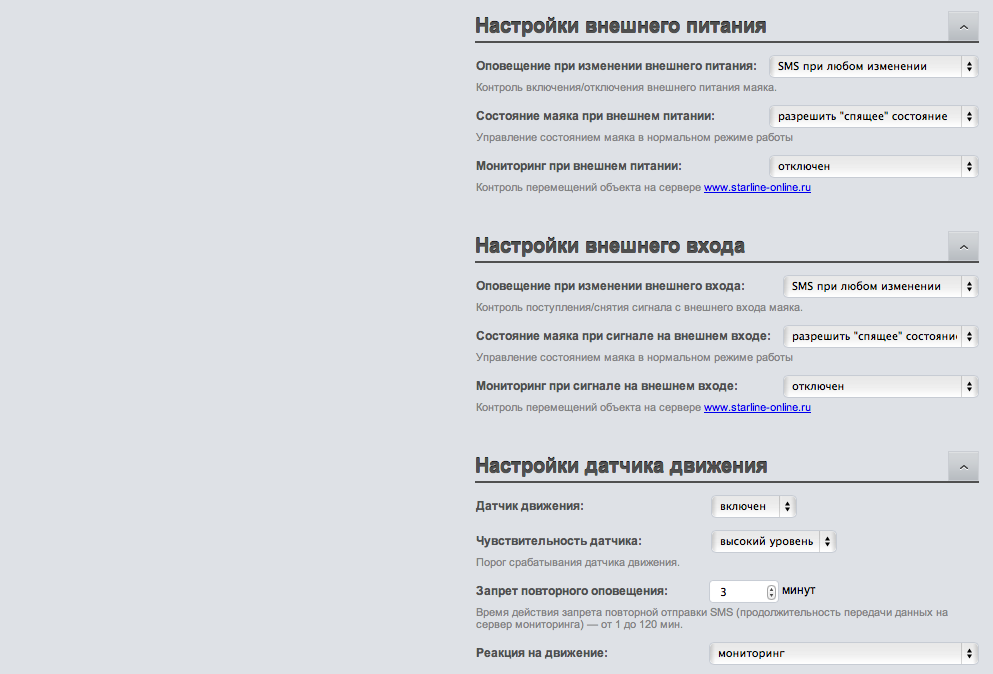This screenshot has height=674, width=993.
Task: Open starline-online.ru link under внешнем питании
Action: tap(757, 188)
